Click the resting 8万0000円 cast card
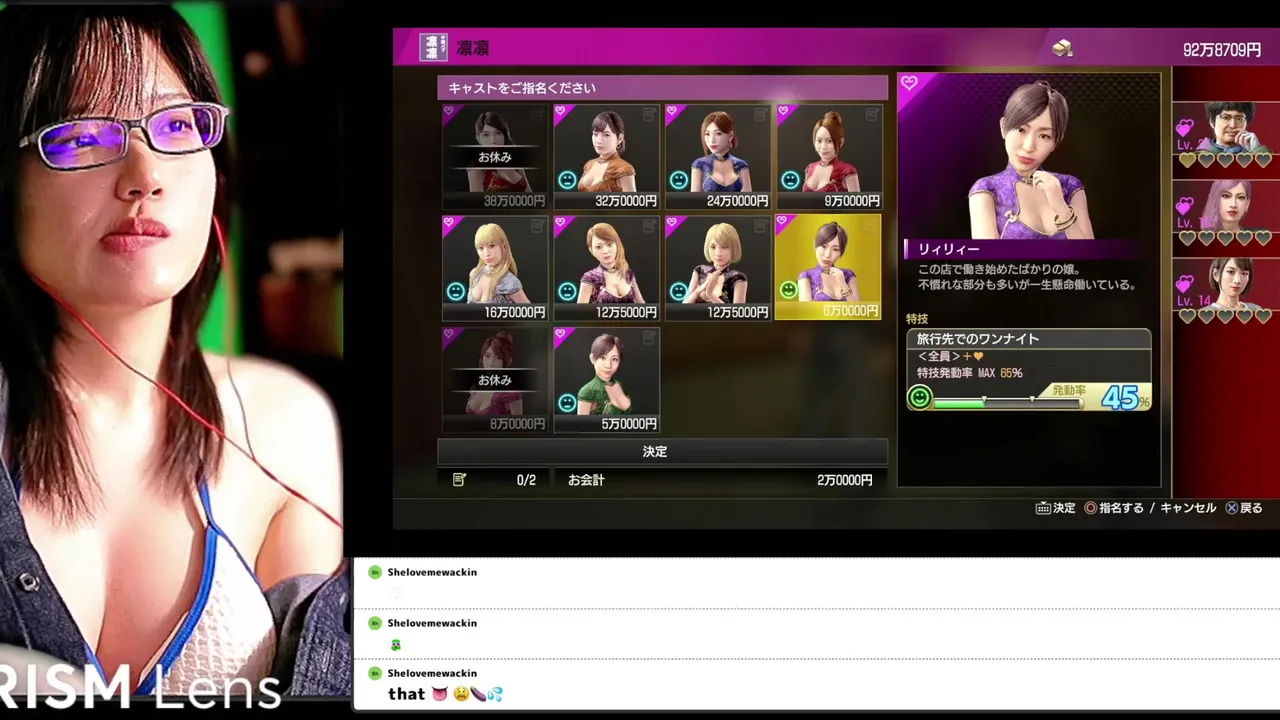Image resolution: width=1280 pixels, height=720 pixels. tap(495, 380)
